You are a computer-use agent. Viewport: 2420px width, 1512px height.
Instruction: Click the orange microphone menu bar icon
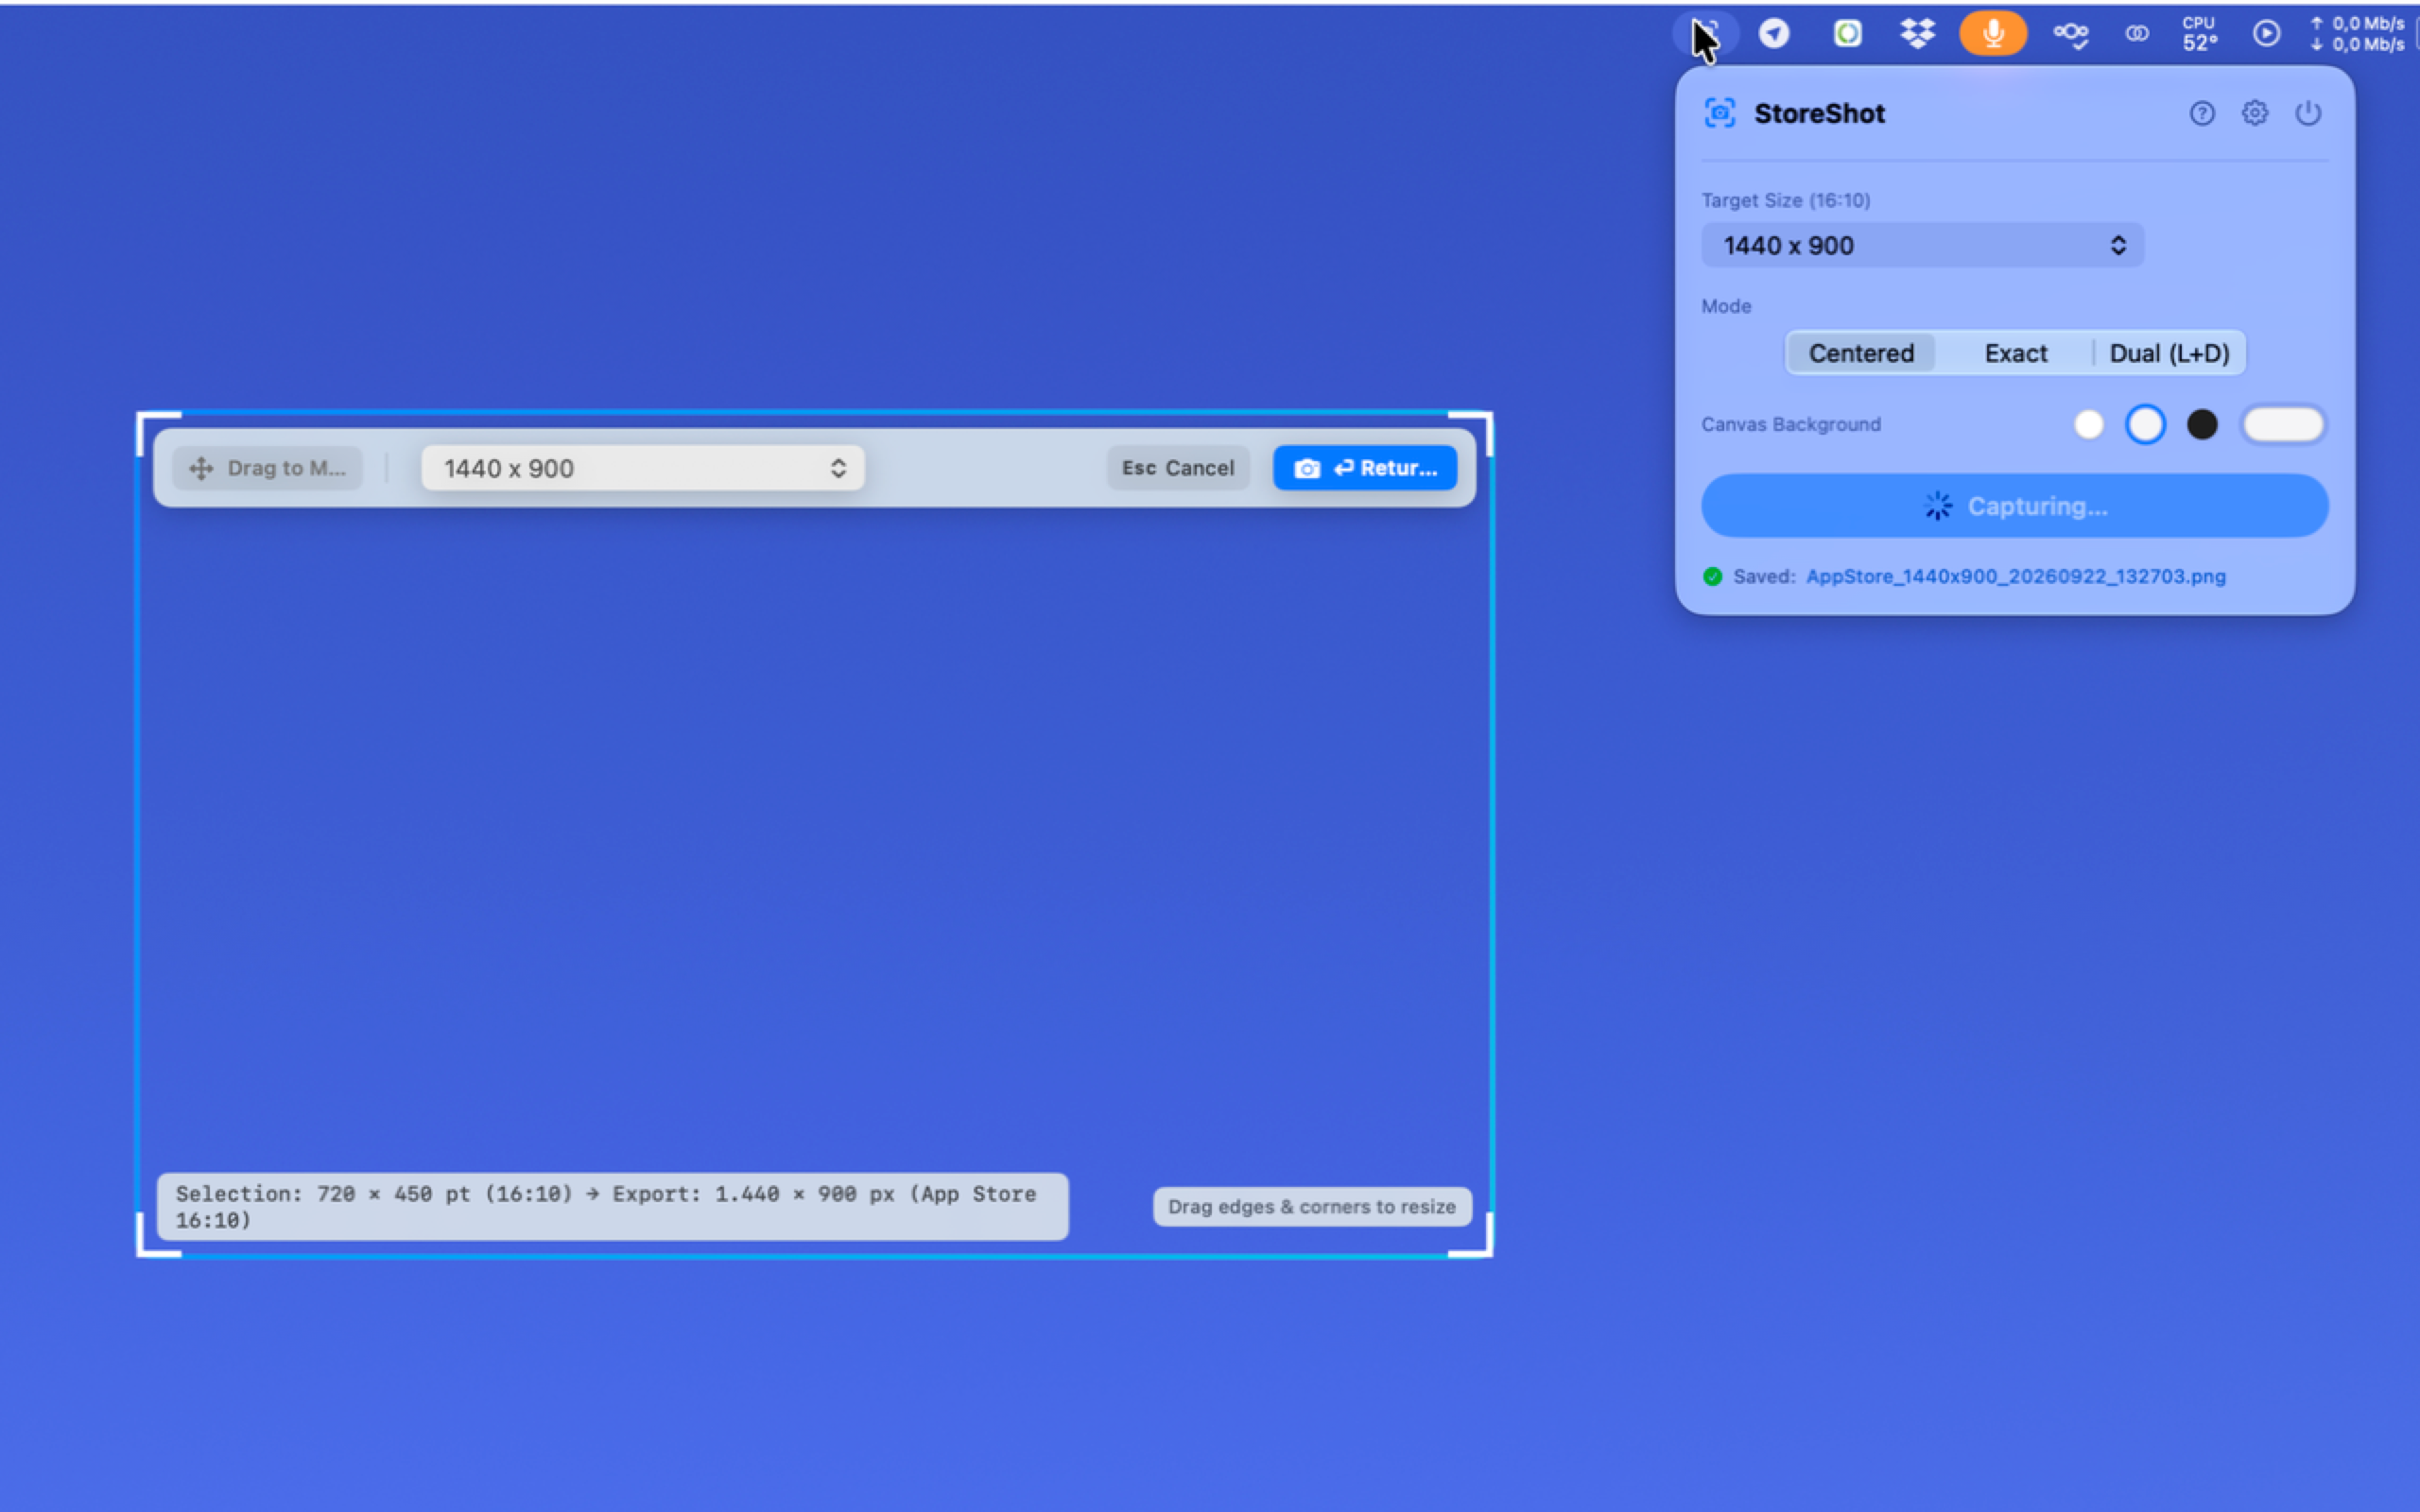point(1992,34)
